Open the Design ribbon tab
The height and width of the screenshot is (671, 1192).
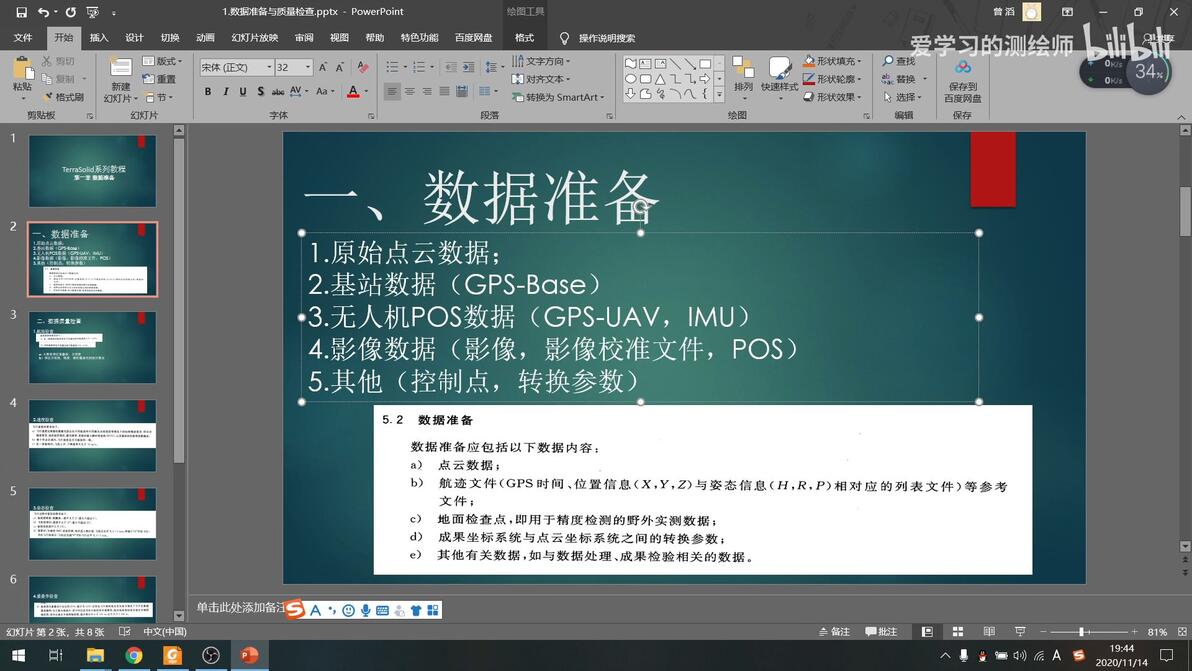pos(135,37)
